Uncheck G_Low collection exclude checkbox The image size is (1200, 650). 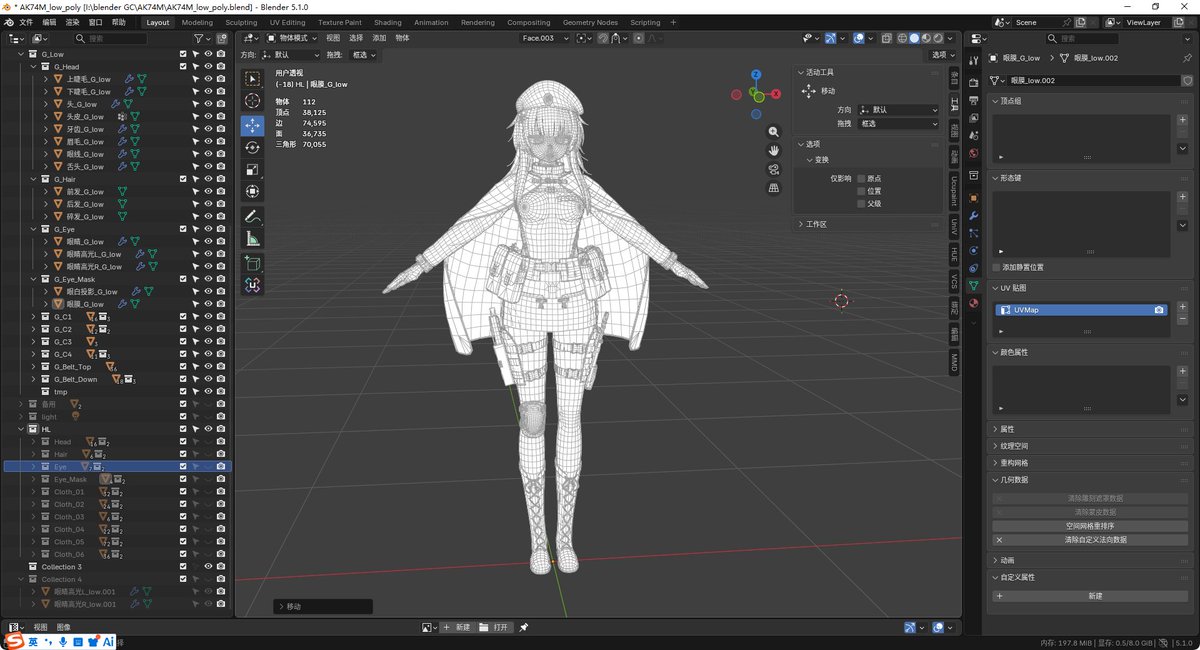click(183, 54)
